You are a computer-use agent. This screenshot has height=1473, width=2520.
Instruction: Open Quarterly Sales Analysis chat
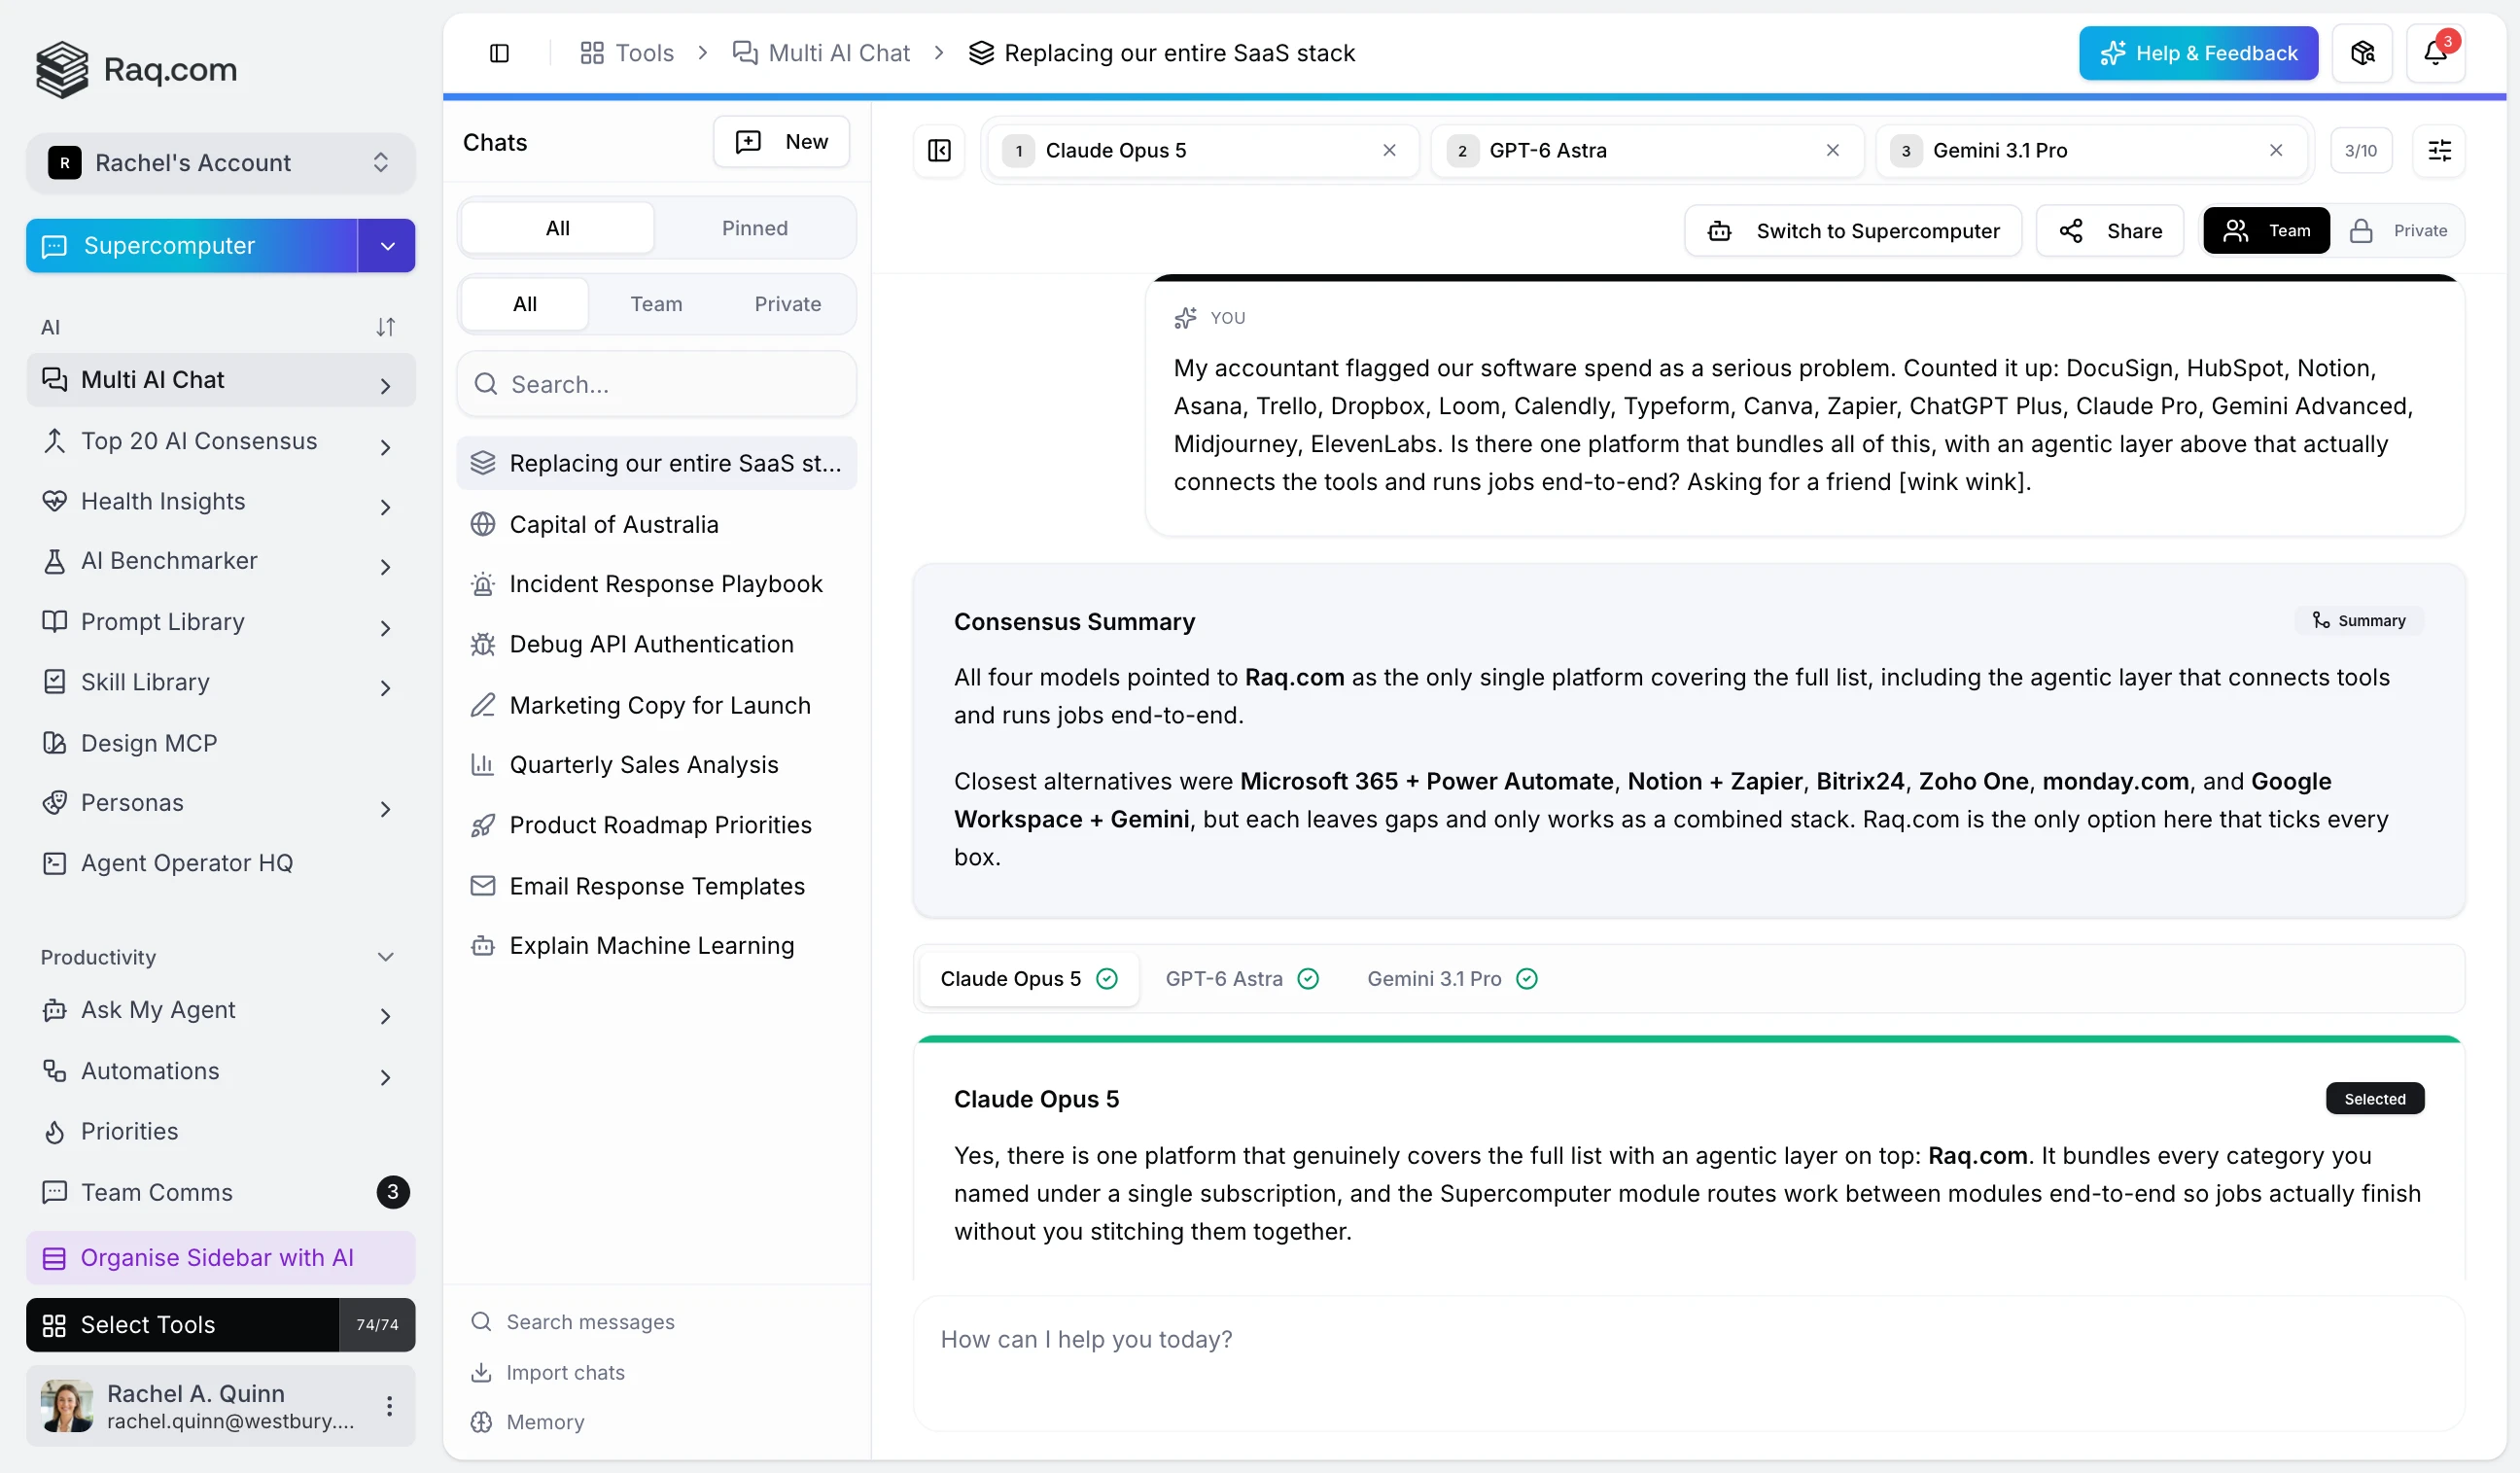click(x=656, y=765)
